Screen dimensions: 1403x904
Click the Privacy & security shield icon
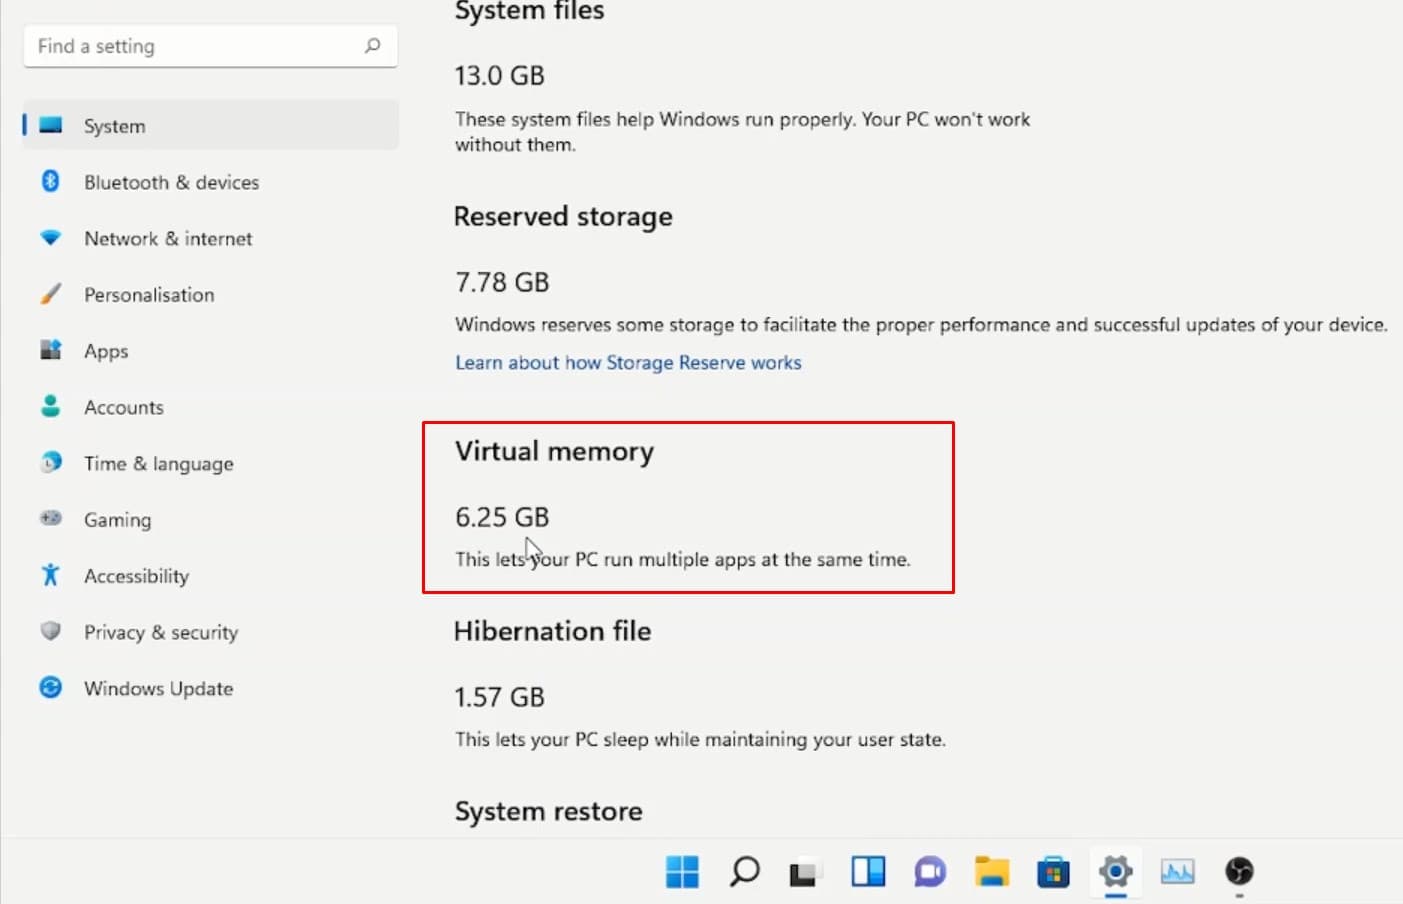point(51,631)
